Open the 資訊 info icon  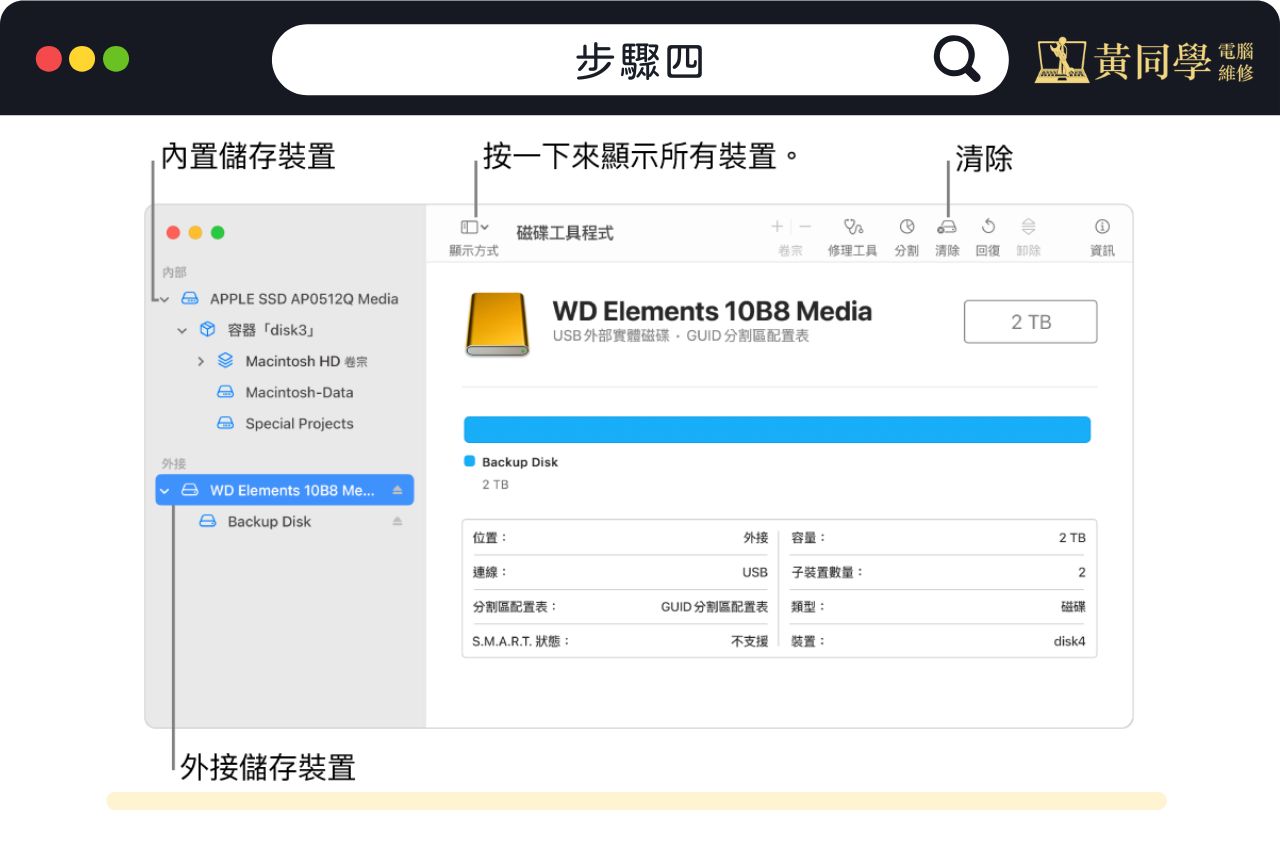pyautogui.click(x=1102, y=227)
